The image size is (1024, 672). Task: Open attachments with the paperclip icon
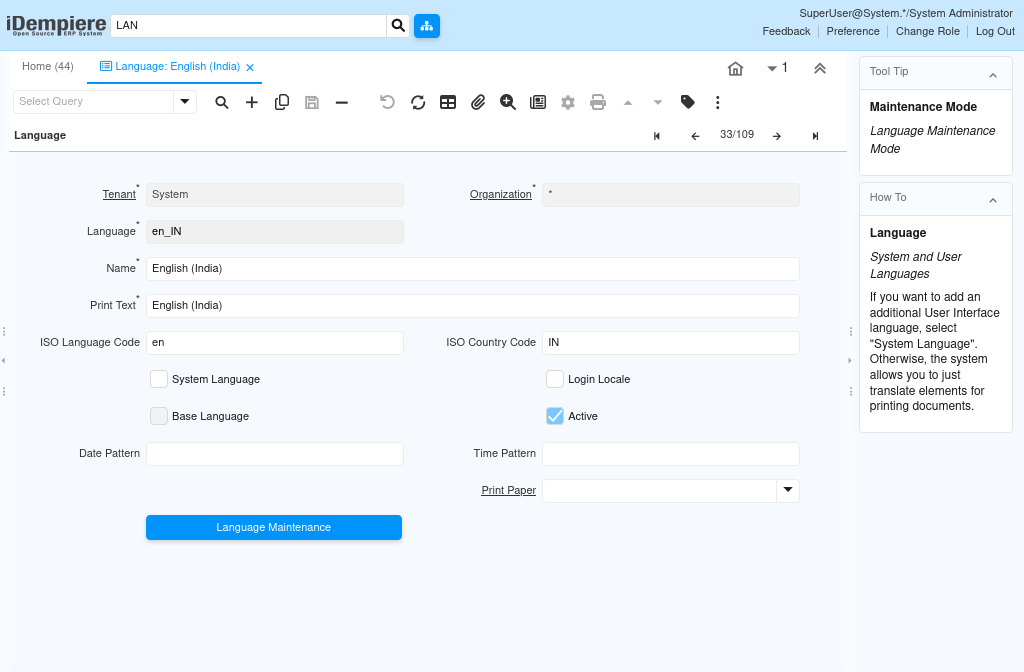coord(478,103)
